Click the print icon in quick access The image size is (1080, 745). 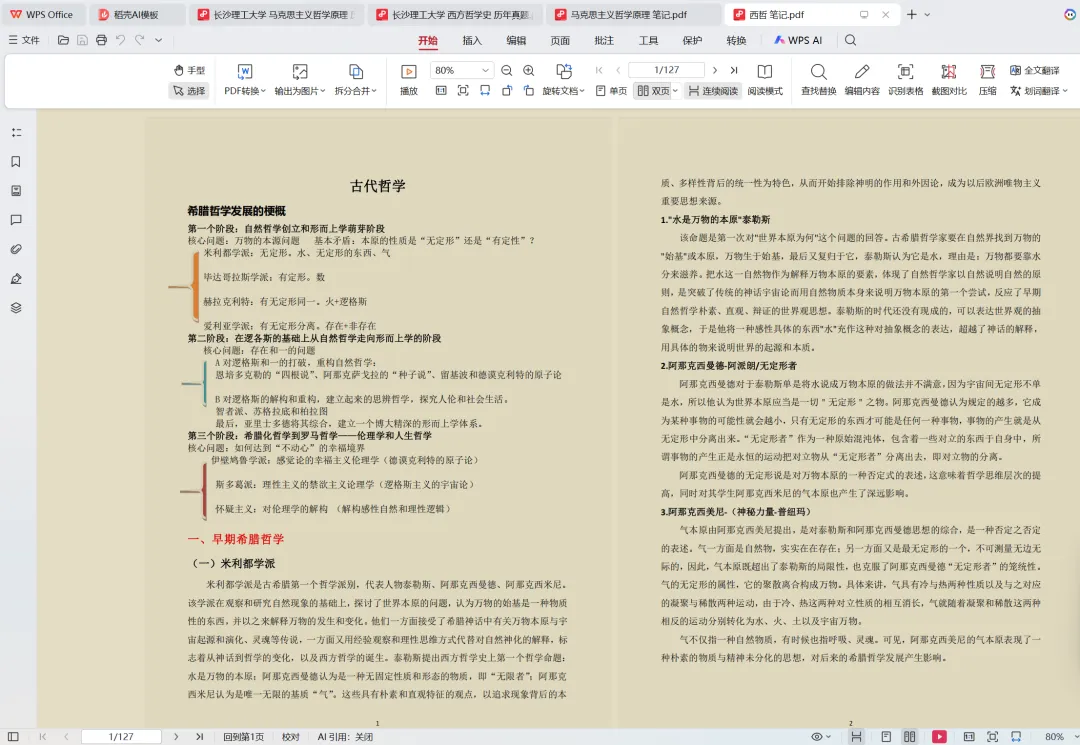(x=101, y=40)
